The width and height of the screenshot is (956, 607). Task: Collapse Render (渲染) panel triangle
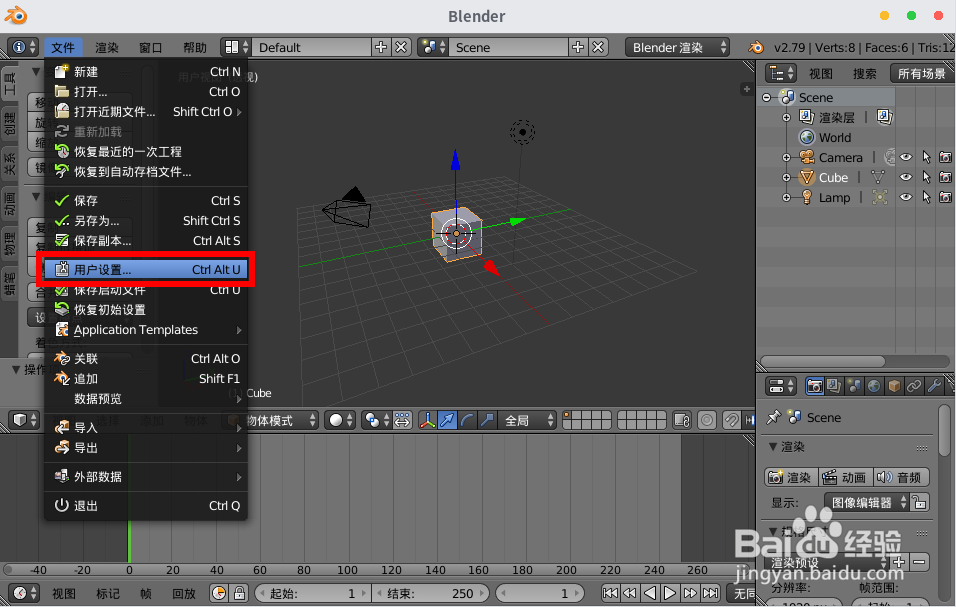[x=773, y=447]
